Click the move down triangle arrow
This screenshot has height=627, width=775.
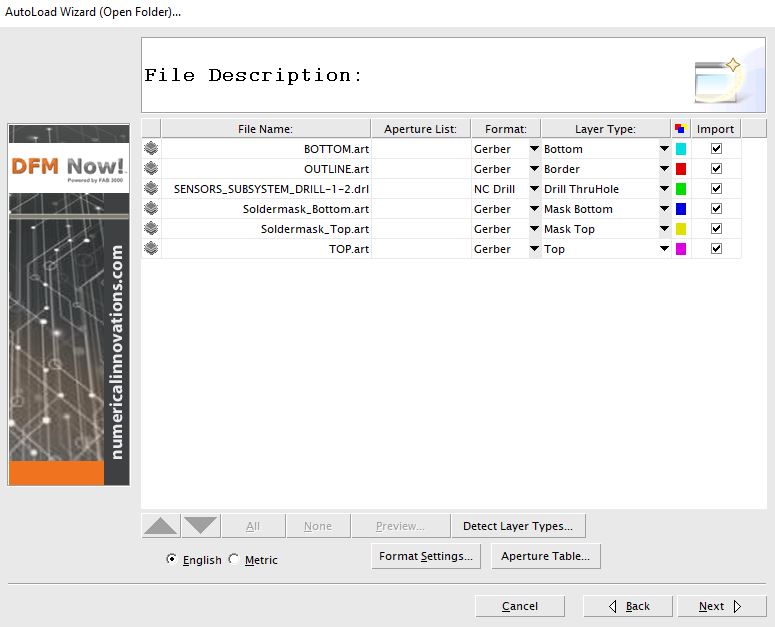coord(201,526)
